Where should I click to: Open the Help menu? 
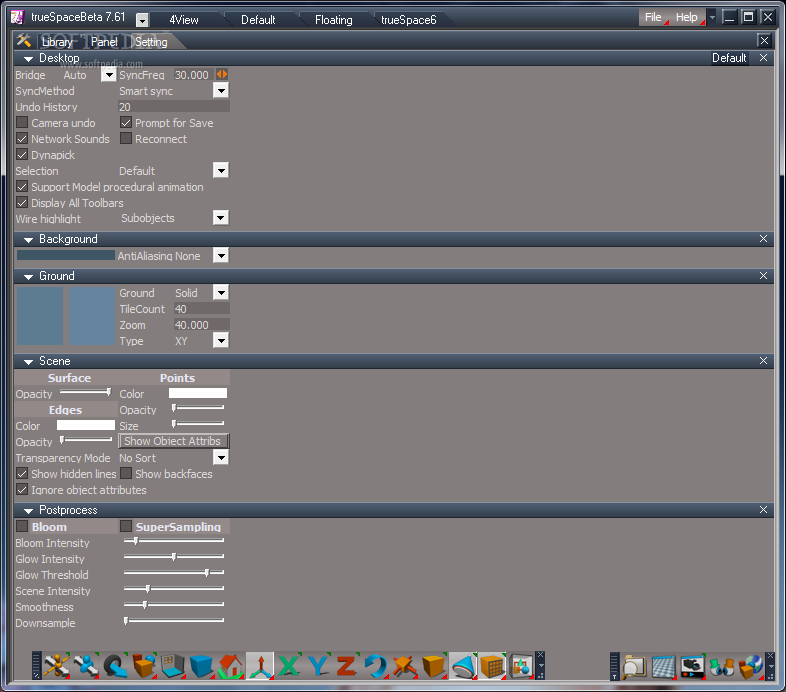[687, 18]
